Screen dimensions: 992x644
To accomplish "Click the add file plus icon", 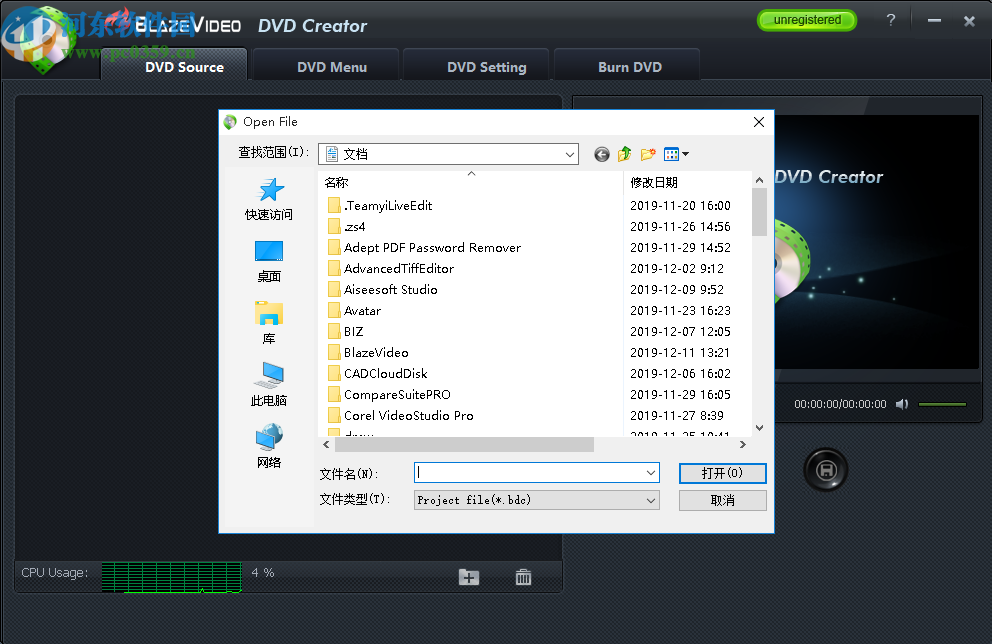I will pos(468,577).
